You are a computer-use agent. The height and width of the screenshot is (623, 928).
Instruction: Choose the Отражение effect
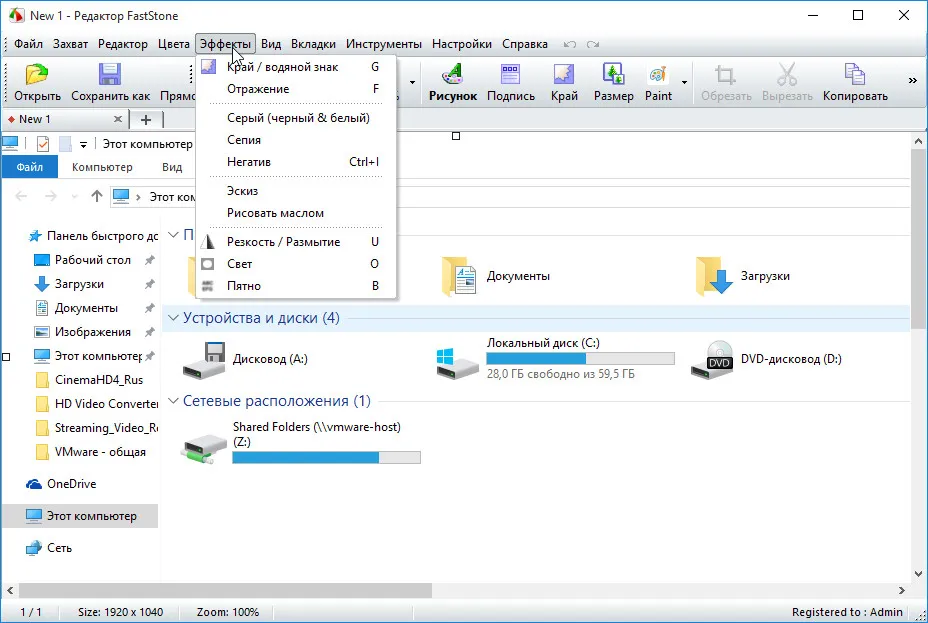296,89
